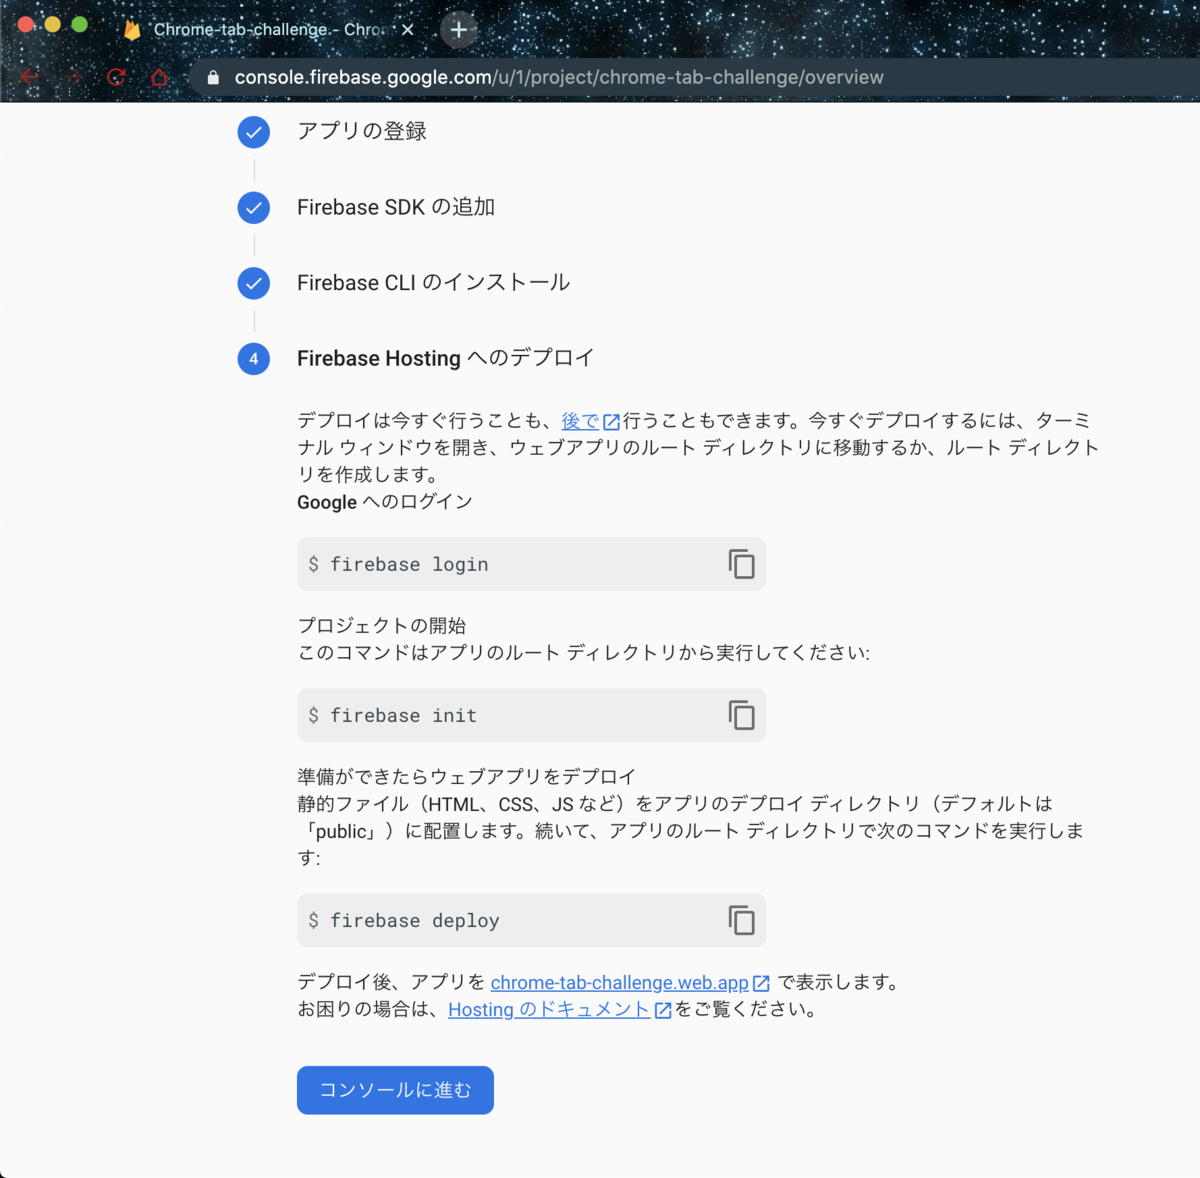Reload the Firebase console page
This screenshot has width=1200, height=1178.
[x=116, y=77]
